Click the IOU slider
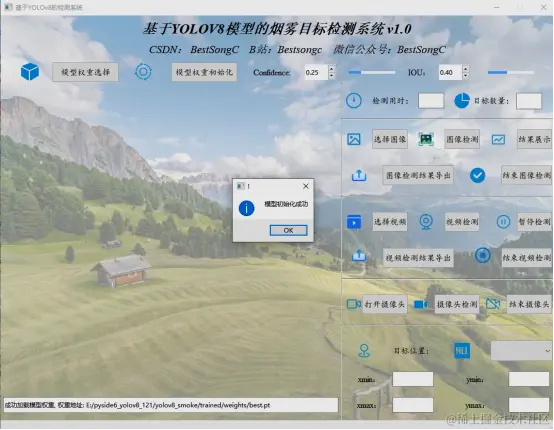This screenshot has width=554, height=430. point(511,72)
